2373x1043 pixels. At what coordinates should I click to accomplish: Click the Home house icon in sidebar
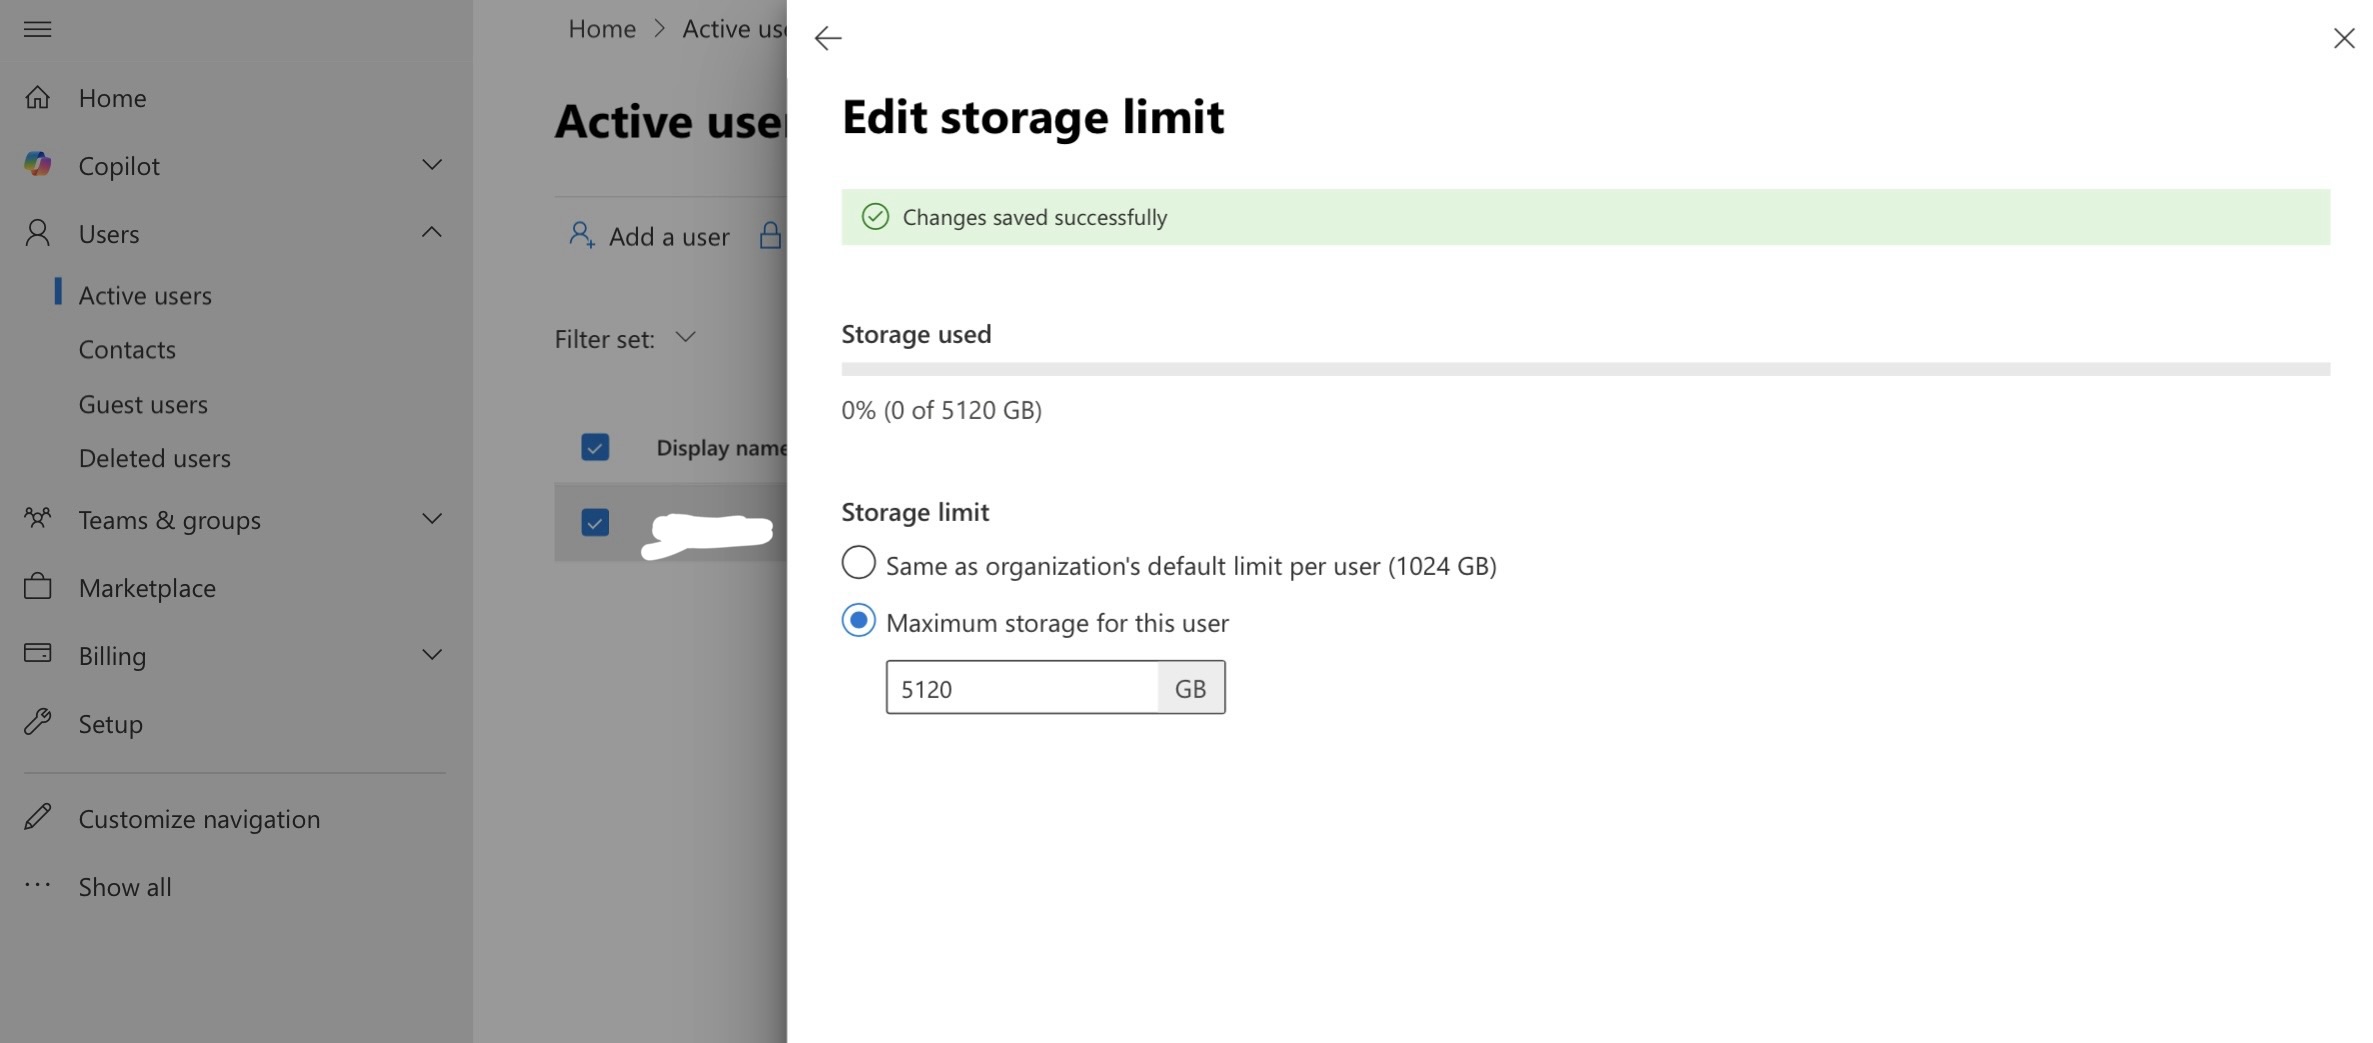coord(37,98)
